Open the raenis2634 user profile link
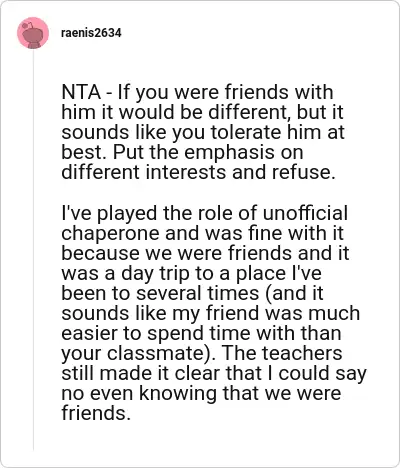 [x=91, y=33]
